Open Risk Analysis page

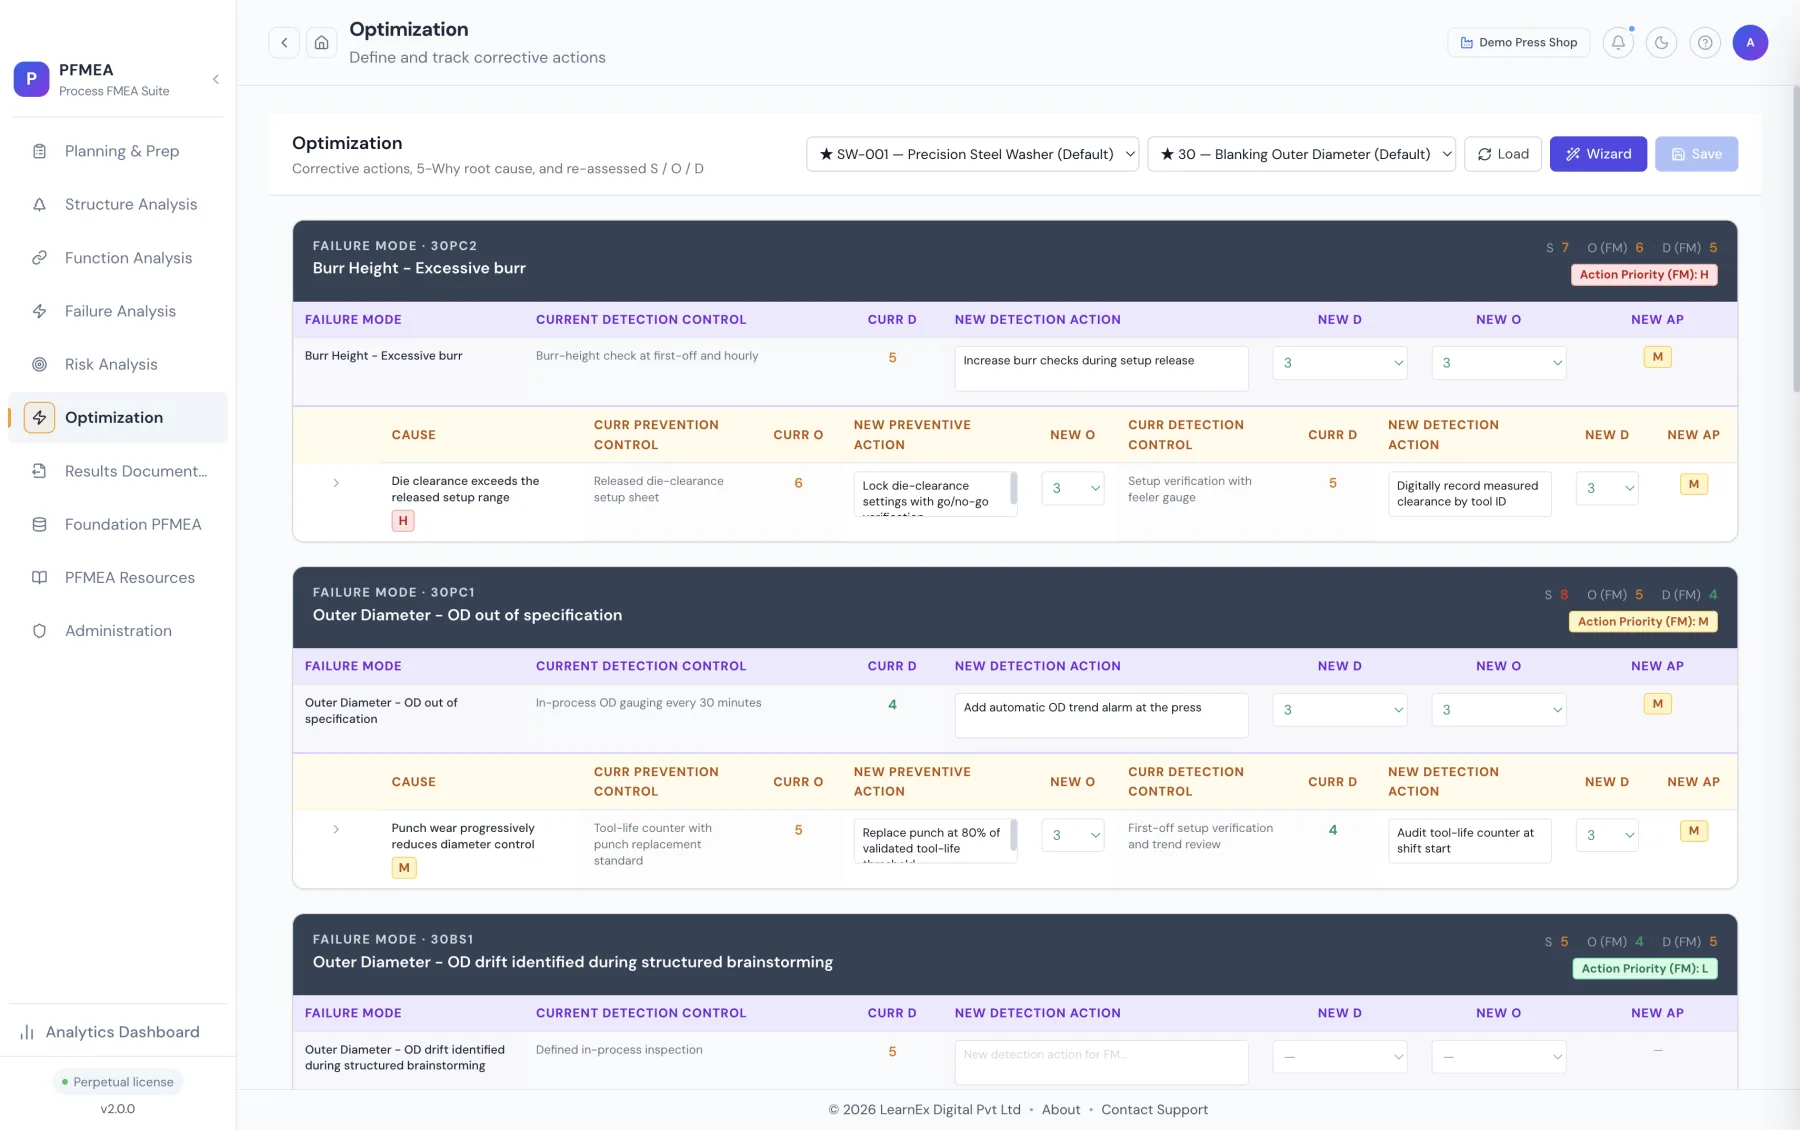[x=118, y=364]
